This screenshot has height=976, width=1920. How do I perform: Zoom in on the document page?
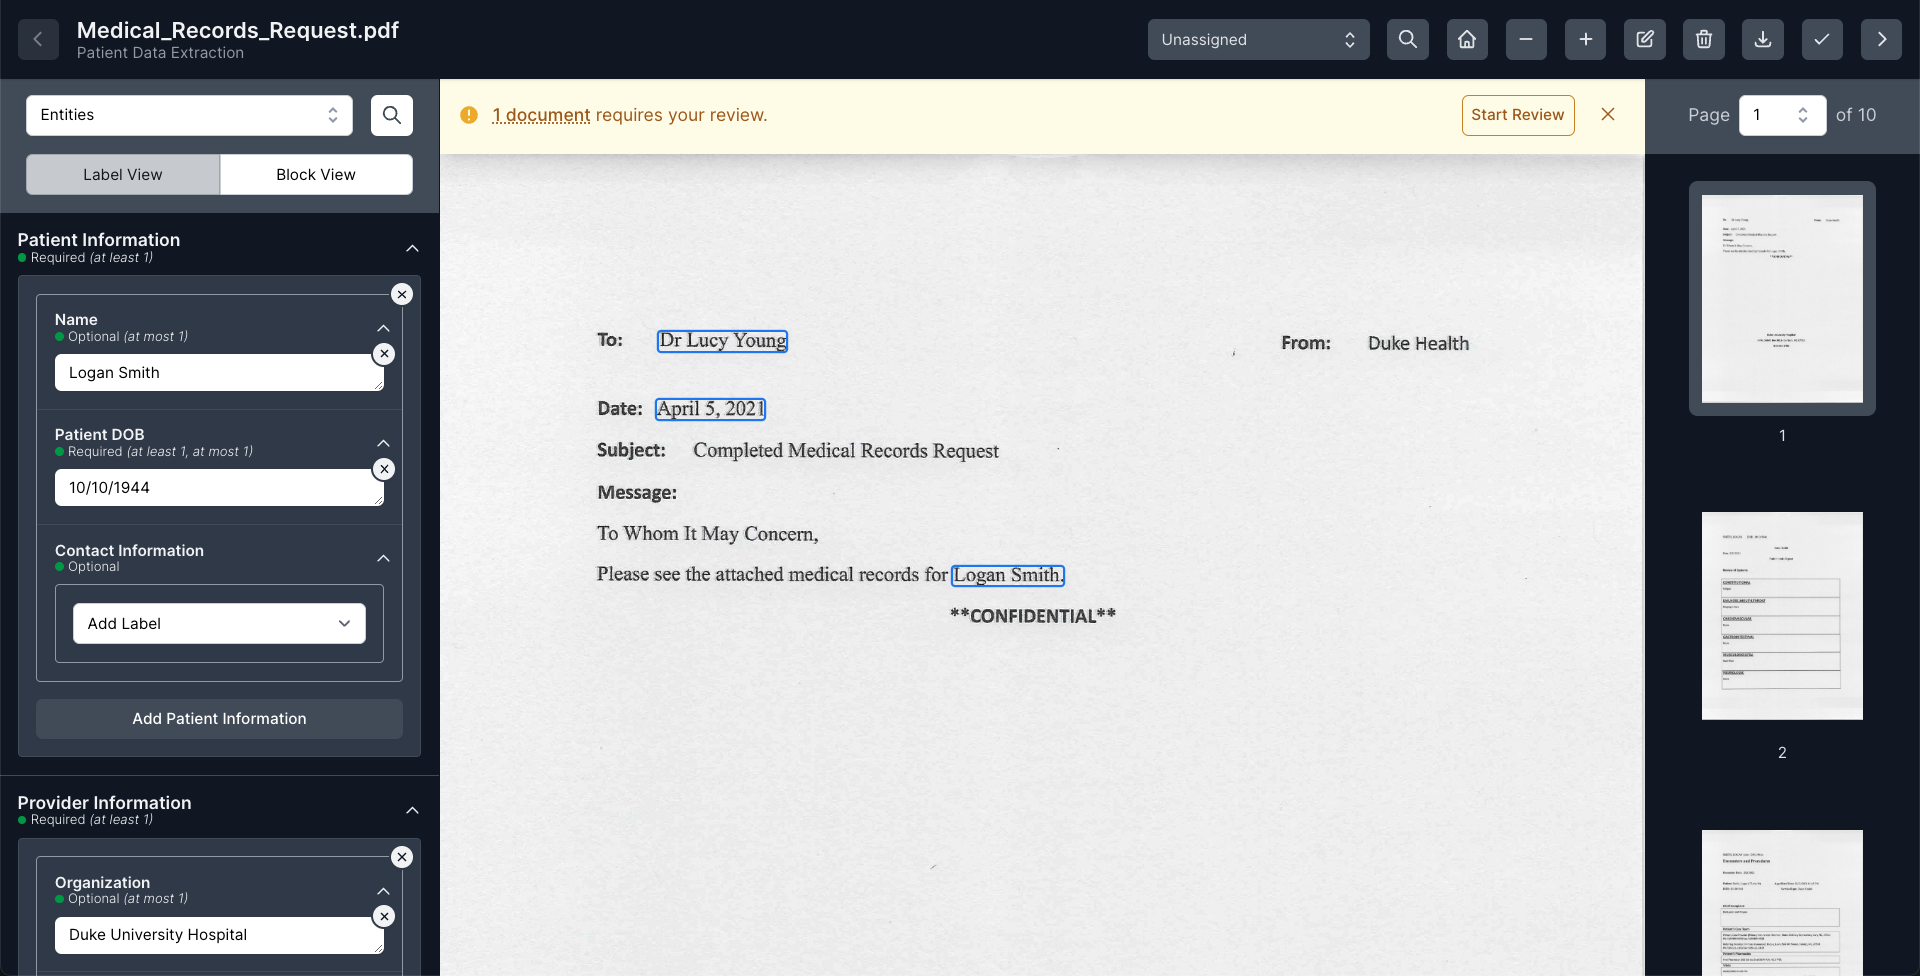click(1585, 39)
